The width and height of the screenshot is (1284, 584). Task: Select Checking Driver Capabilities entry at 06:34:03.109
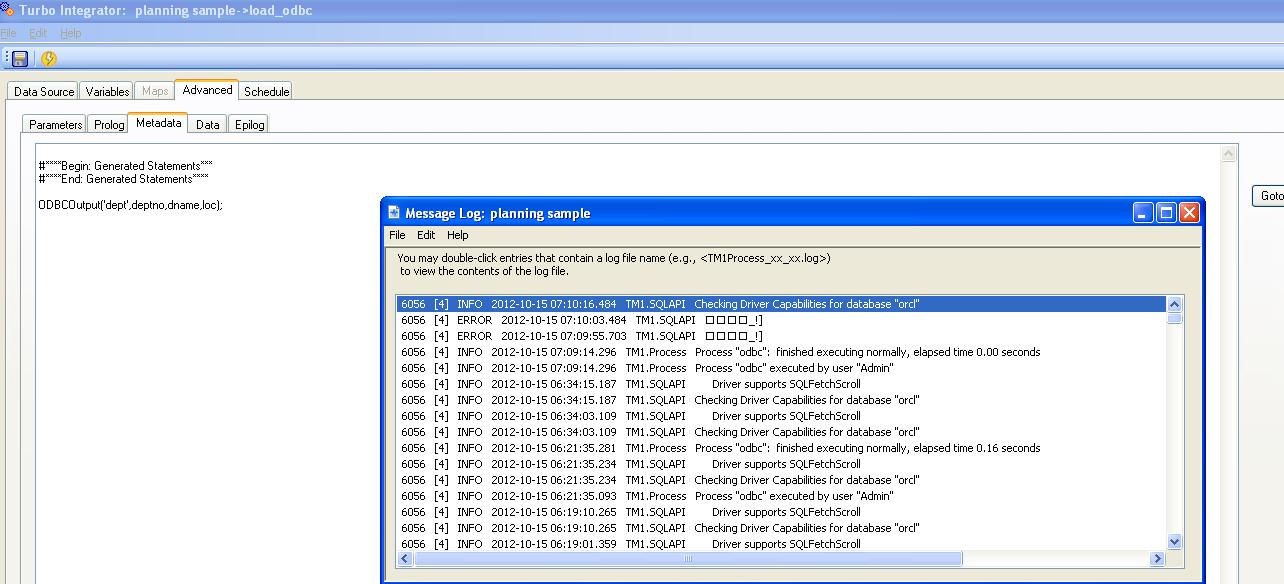point(781,432)
